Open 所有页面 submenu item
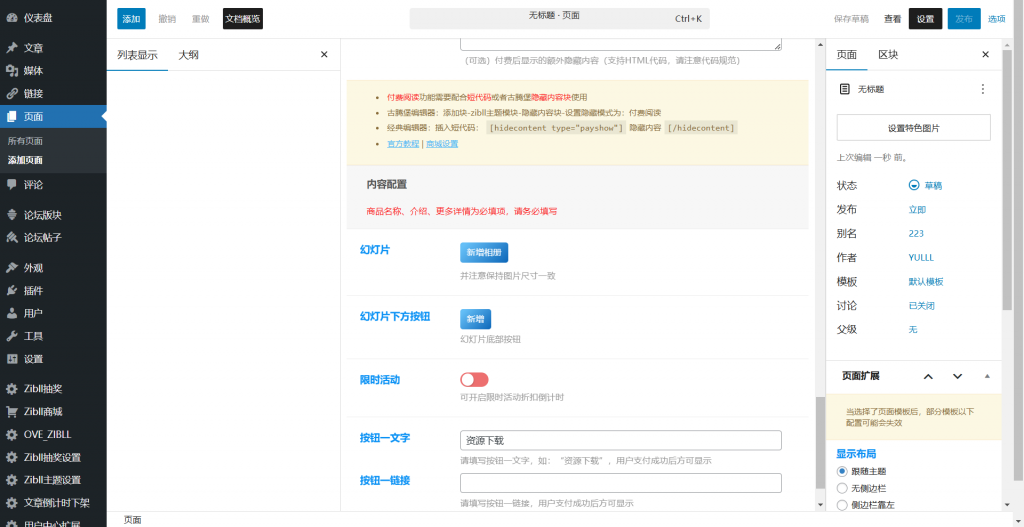1024x527 pixels. pos(25,140)
